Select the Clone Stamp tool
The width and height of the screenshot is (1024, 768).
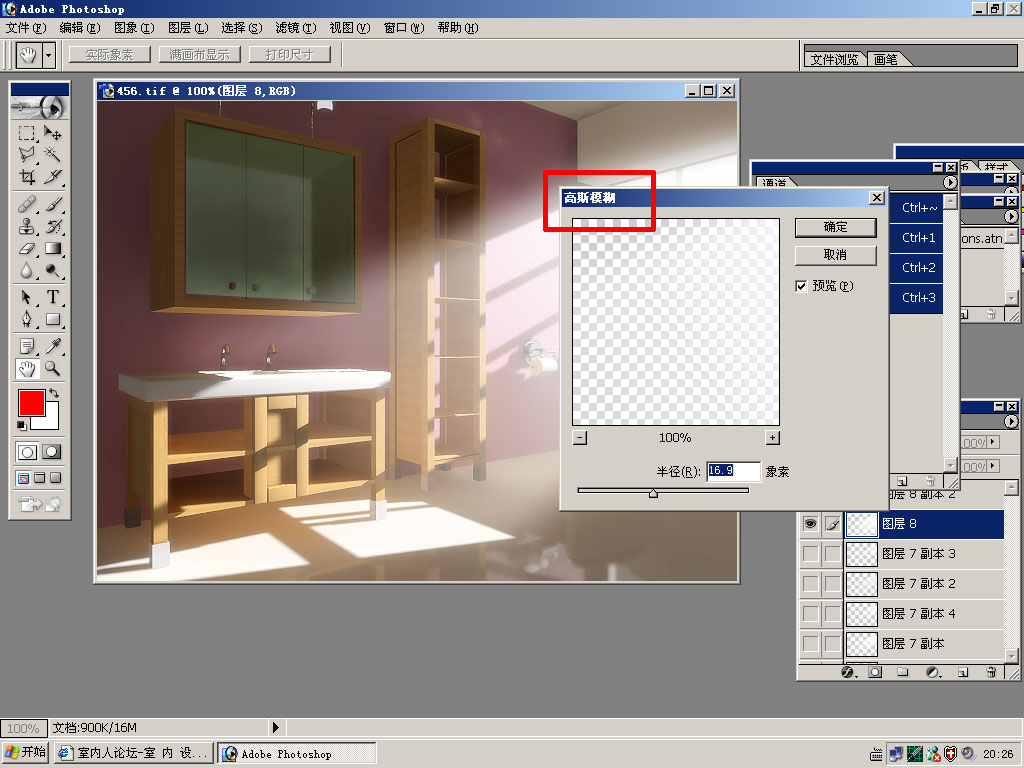tap(26, 227)
